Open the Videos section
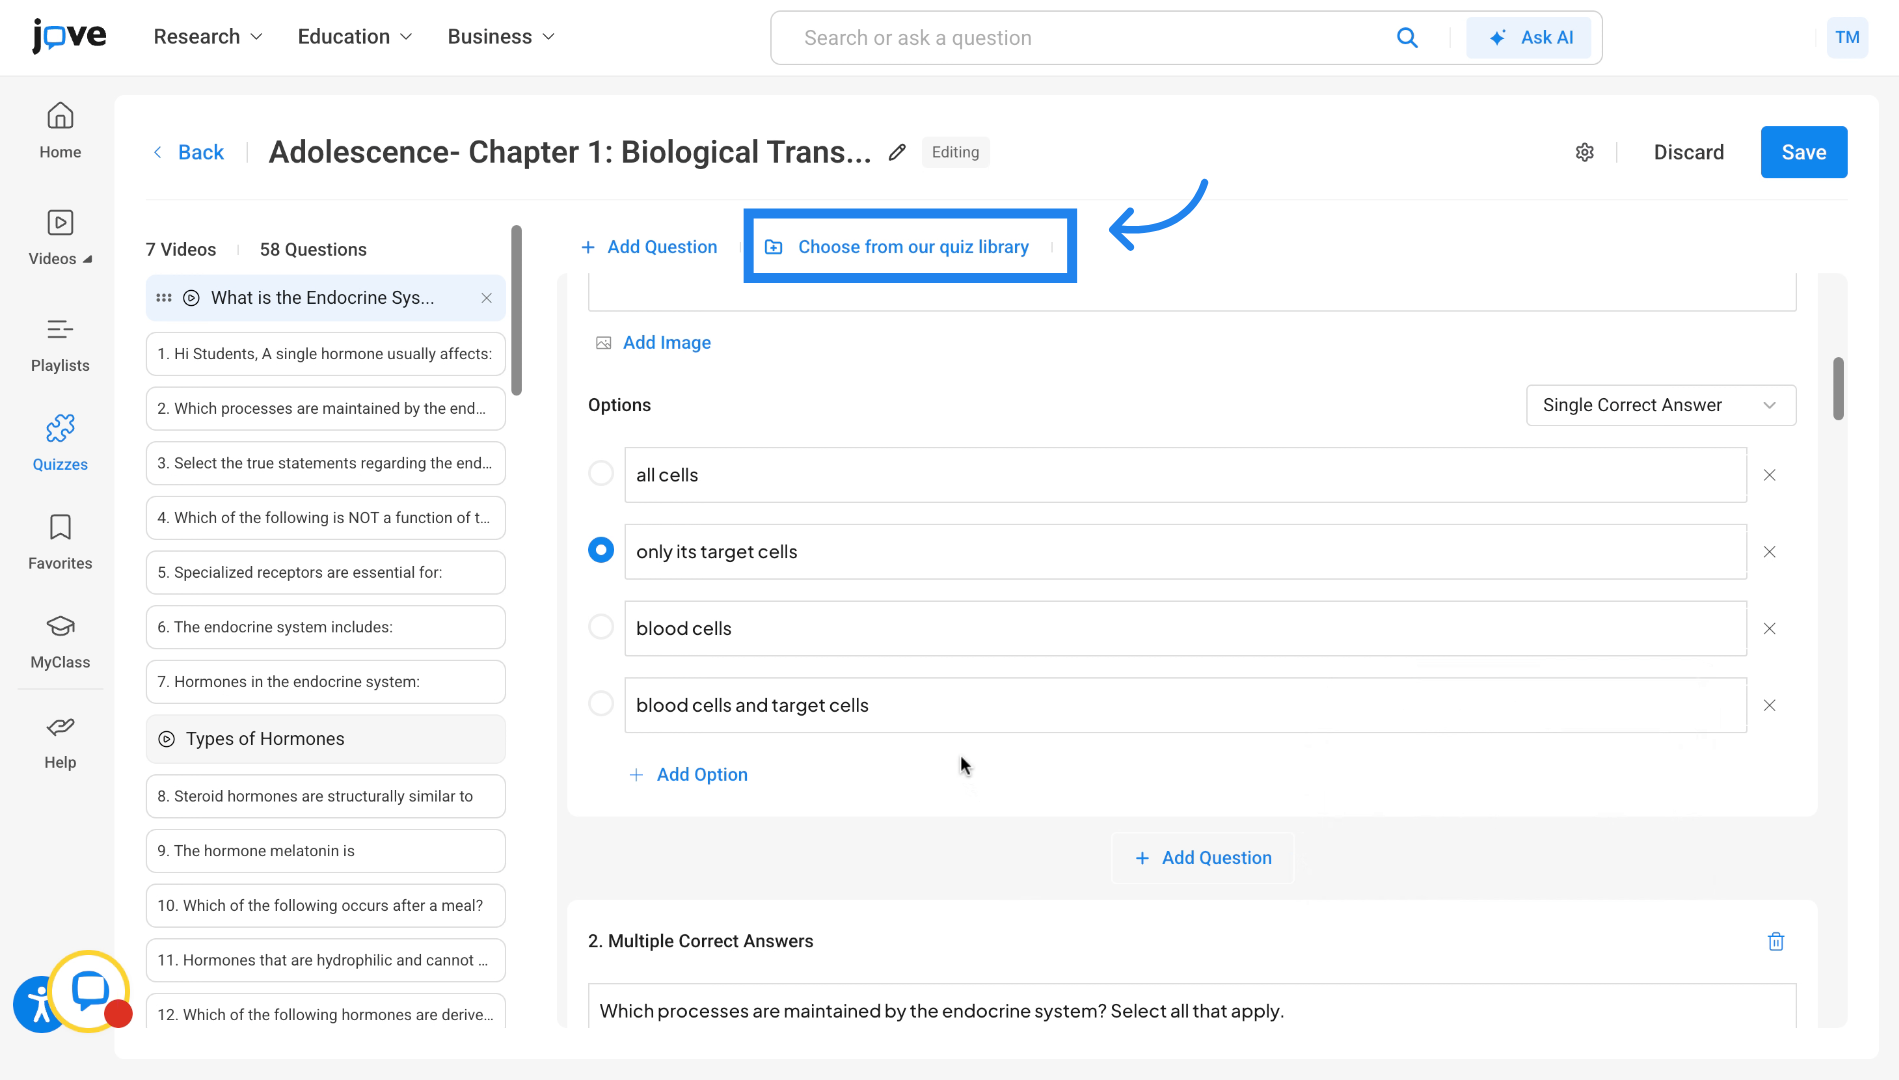 pyautogui.click(x=59, y=235)
